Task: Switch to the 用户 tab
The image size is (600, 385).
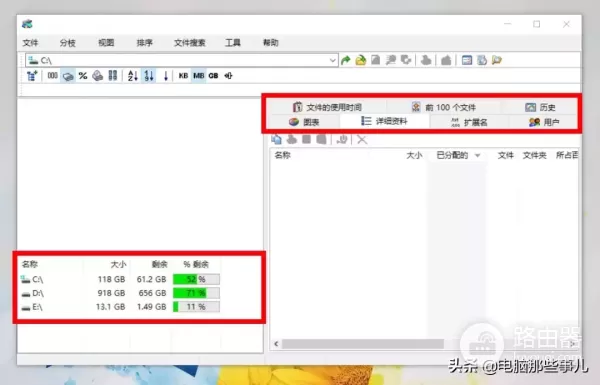Action: point(544,122)
